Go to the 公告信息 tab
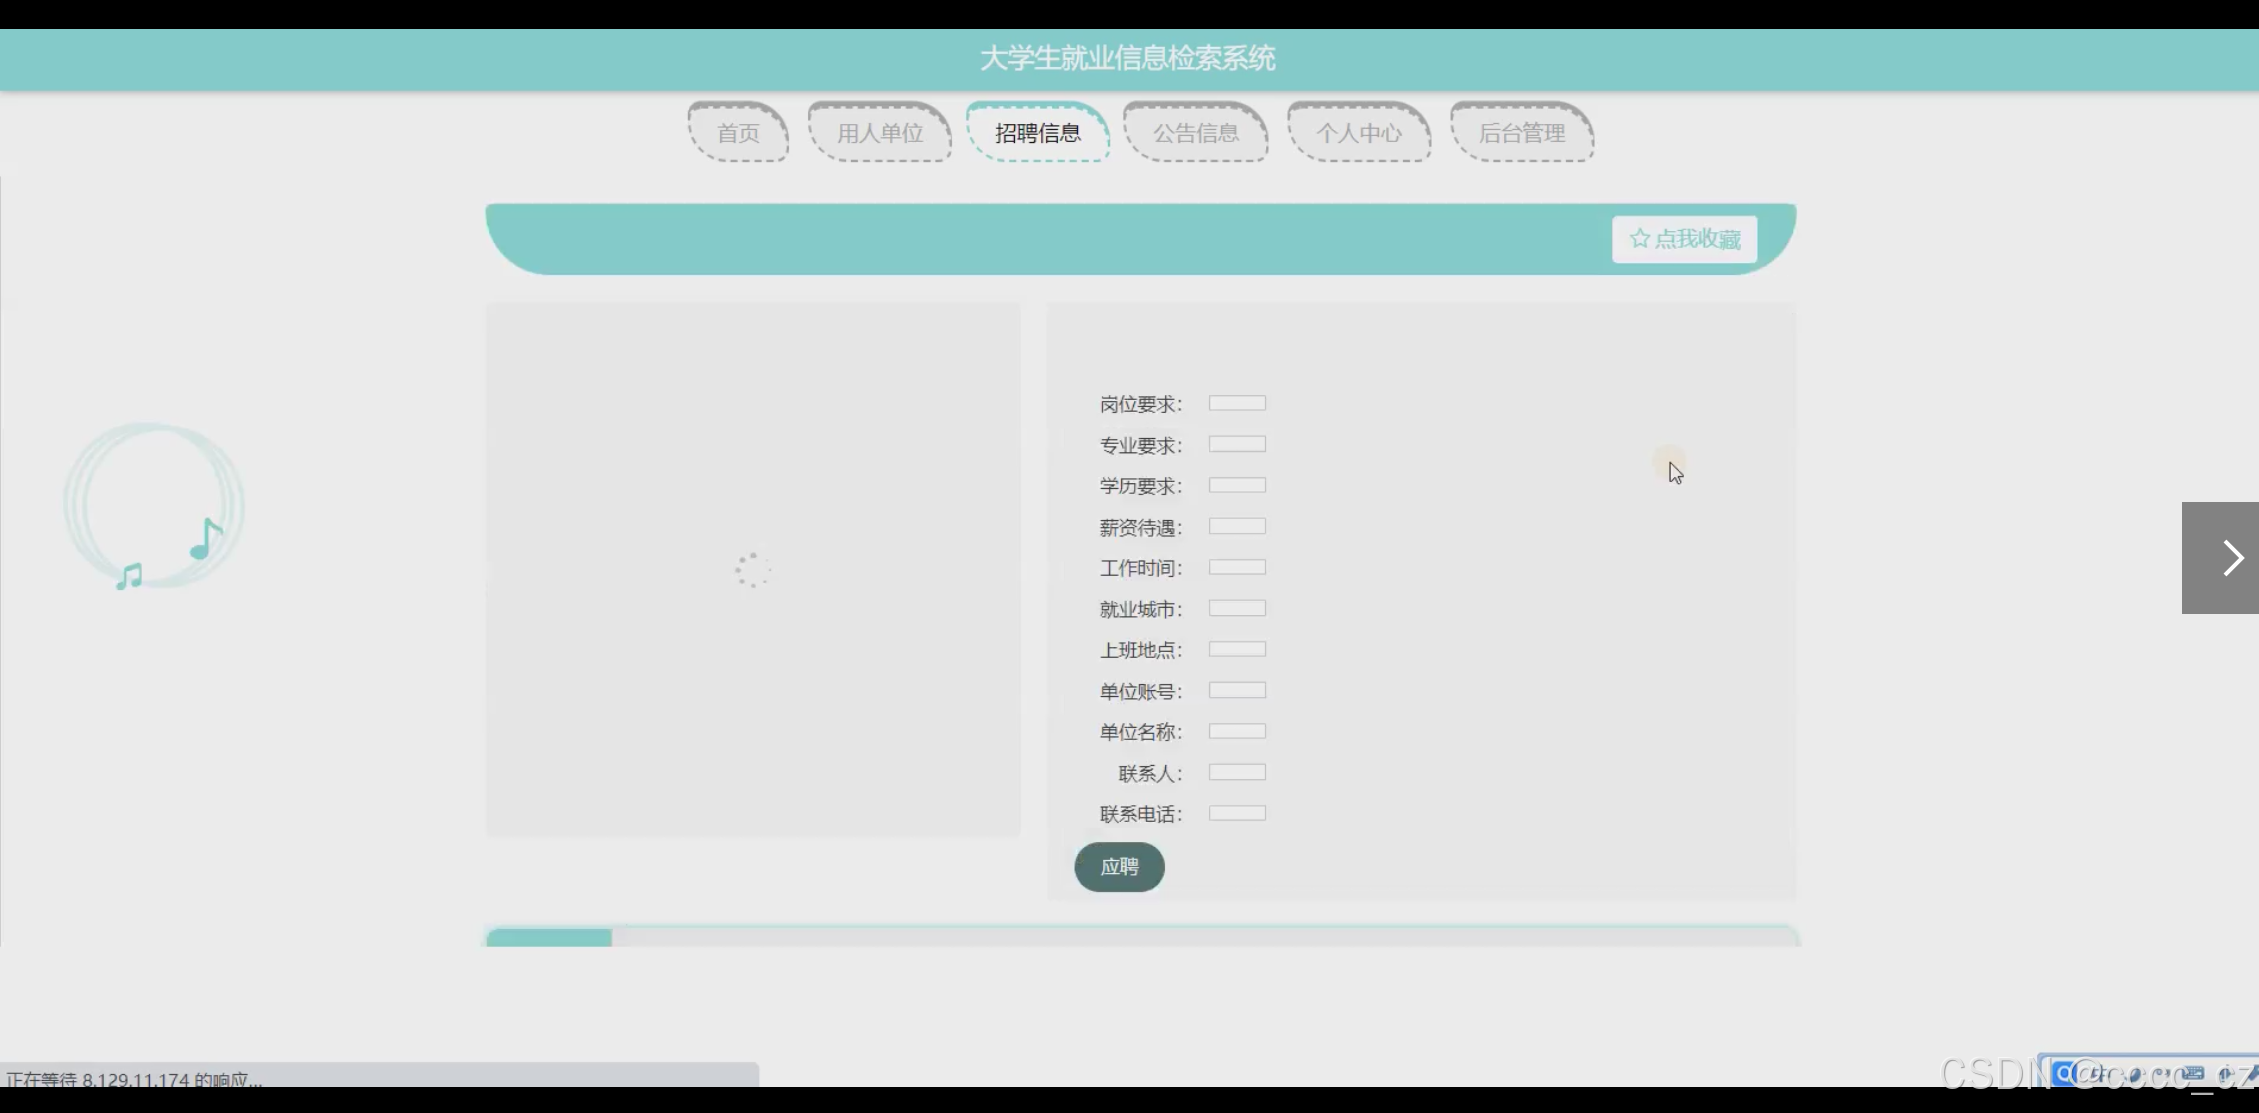 pyautogui.click(x=1196, y=133)
